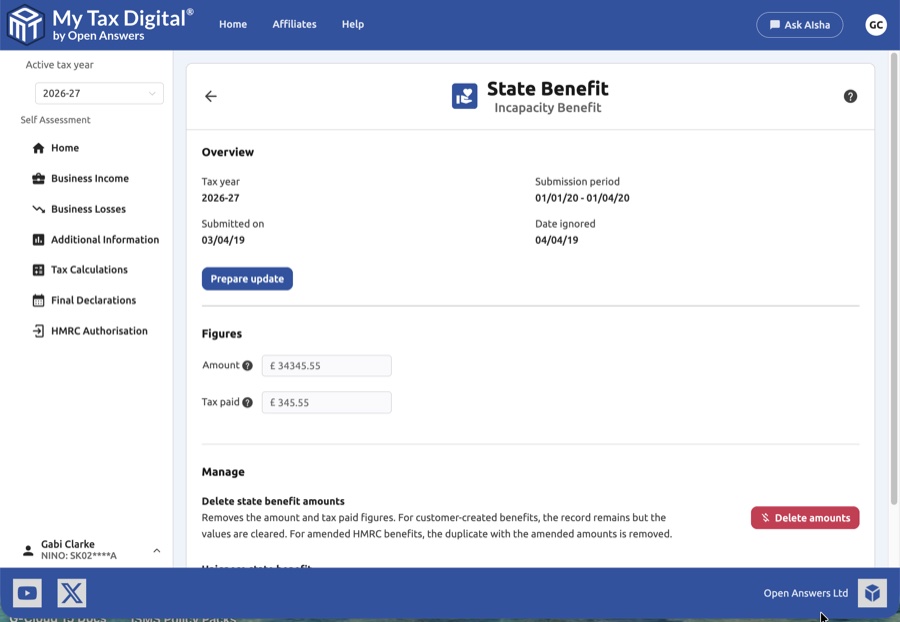Open the GC user avatar menu

876,24
